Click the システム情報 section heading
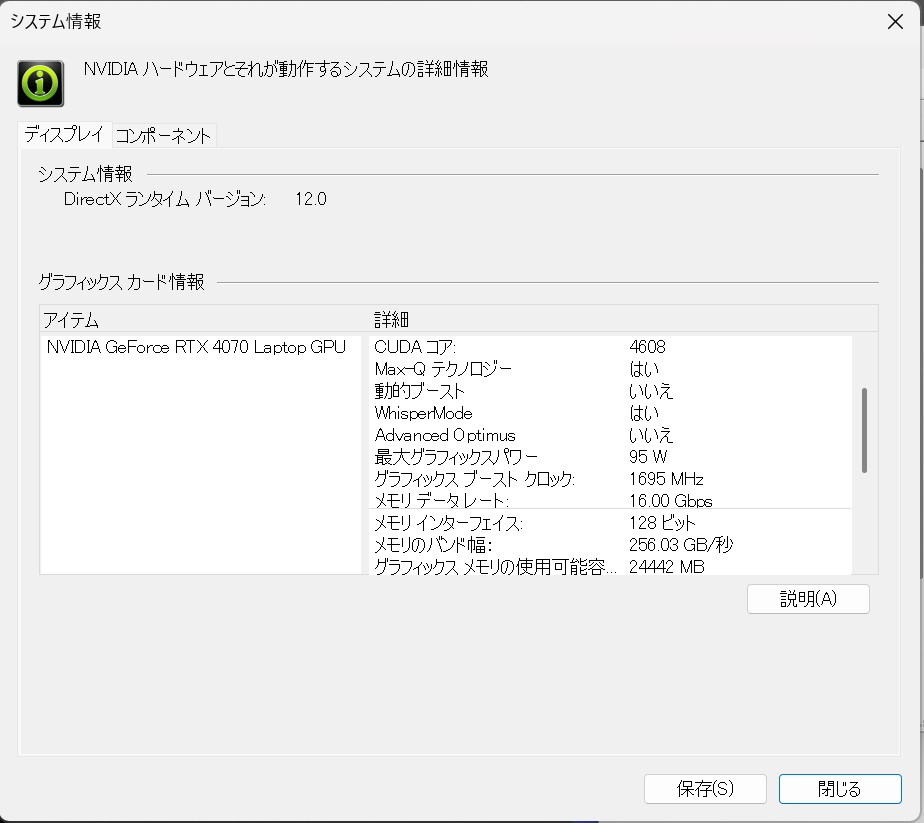This screenshot has height=823, width=924. point(85,174)
